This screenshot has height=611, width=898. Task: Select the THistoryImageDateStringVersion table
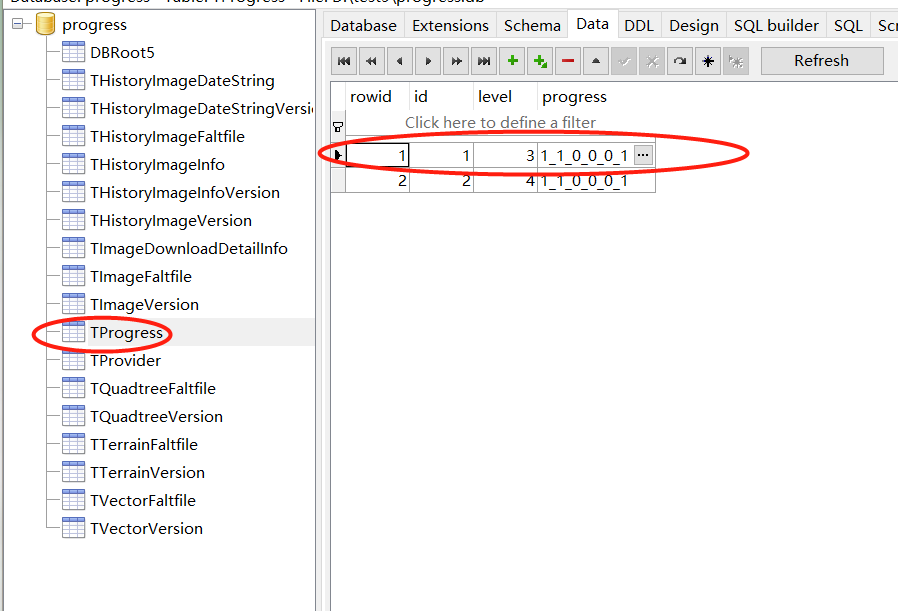tap(201, 109)
